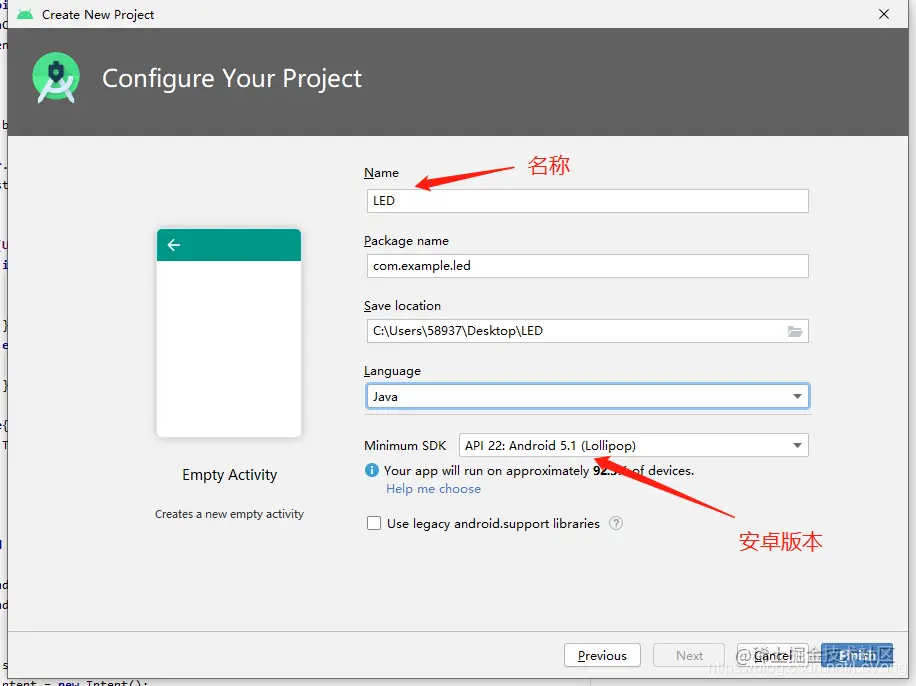Select the Empty Activity template preview
This screenshot has width=916, height=686.
[x=229, y=332]
